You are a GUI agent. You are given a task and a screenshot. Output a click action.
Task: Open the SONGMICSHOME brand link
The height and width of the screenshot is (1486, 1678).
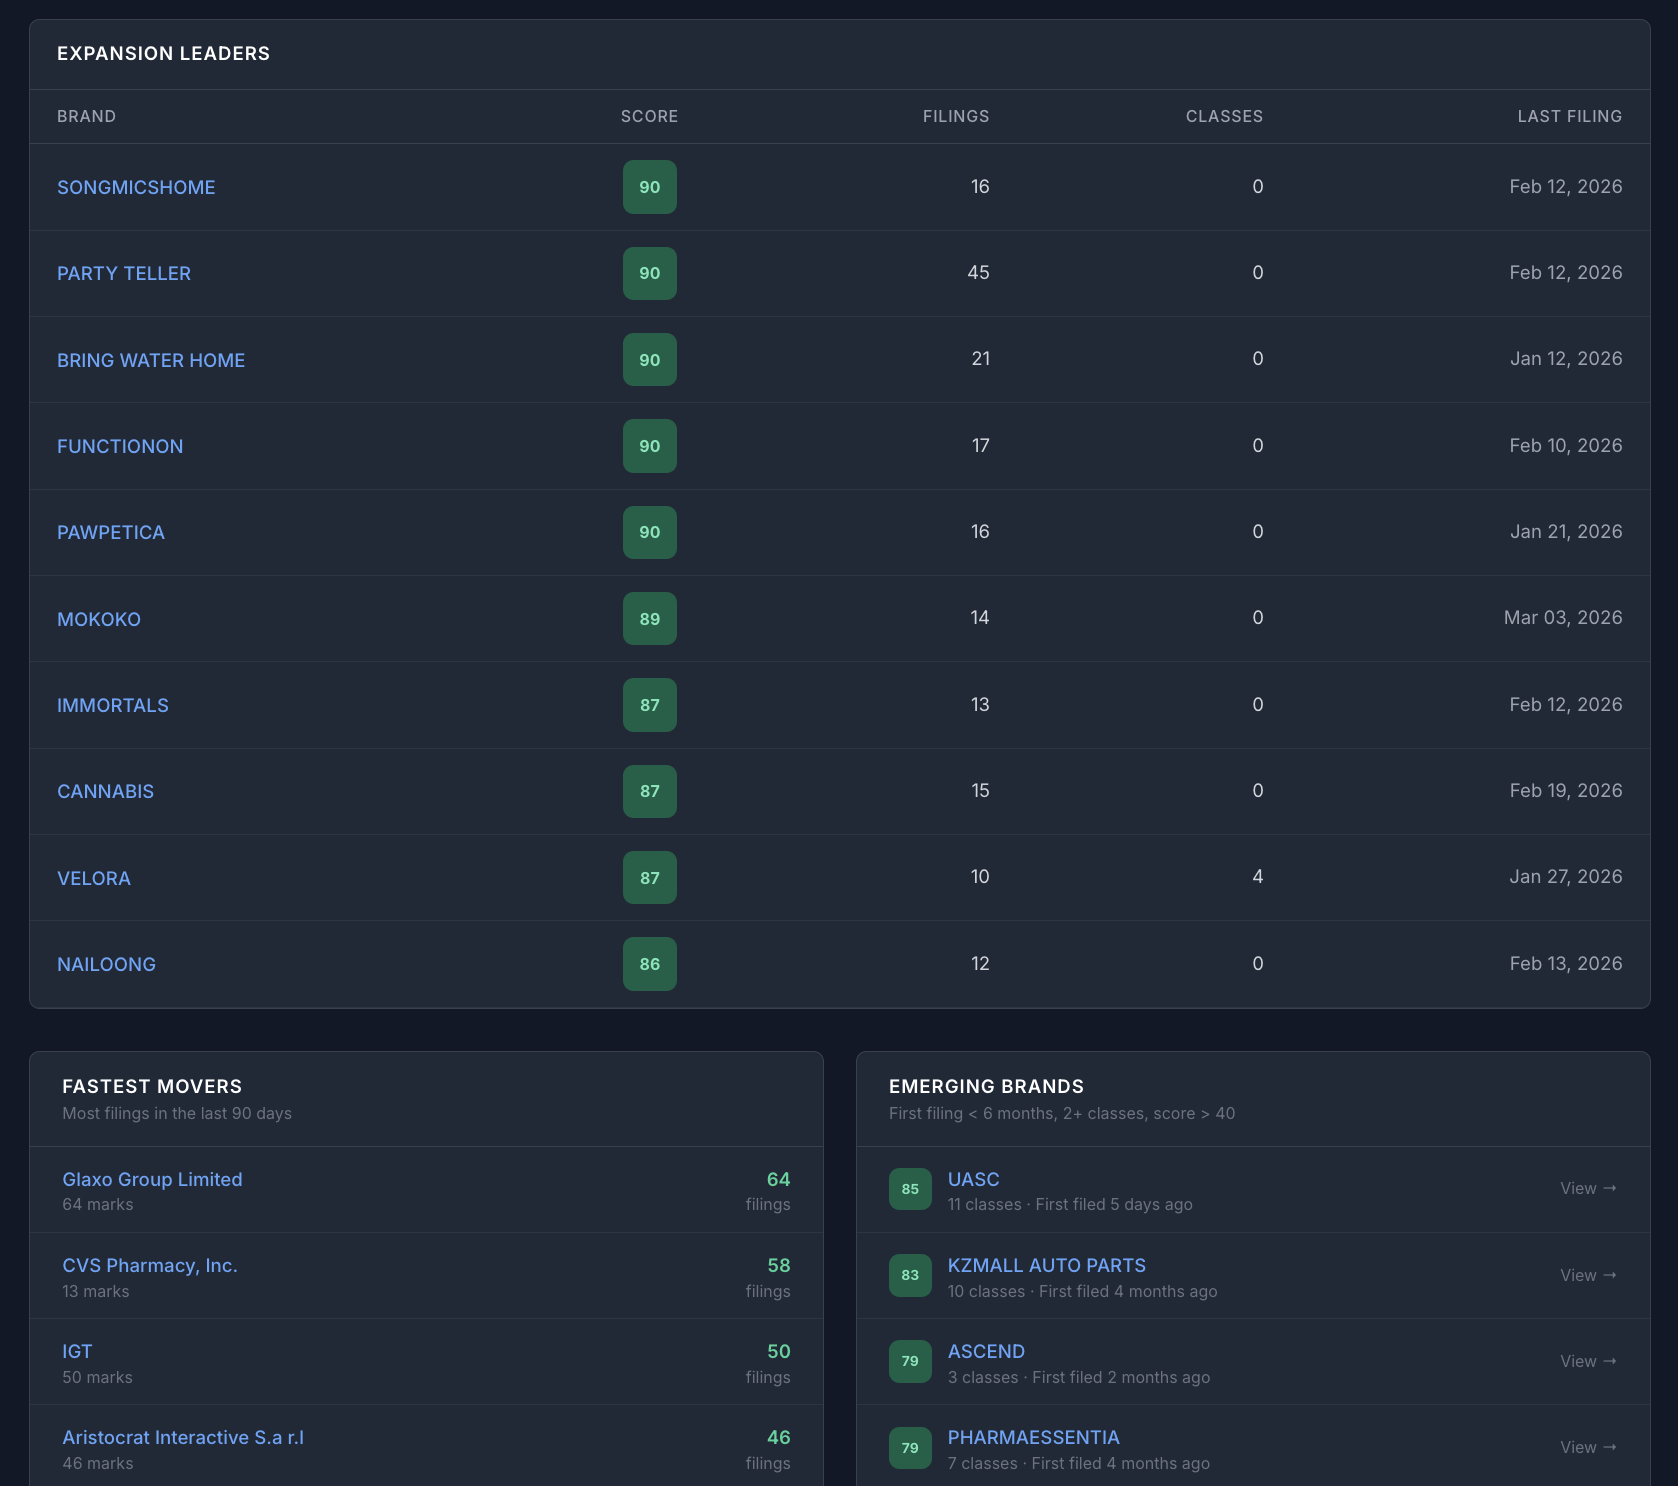(x=136, y=187)
